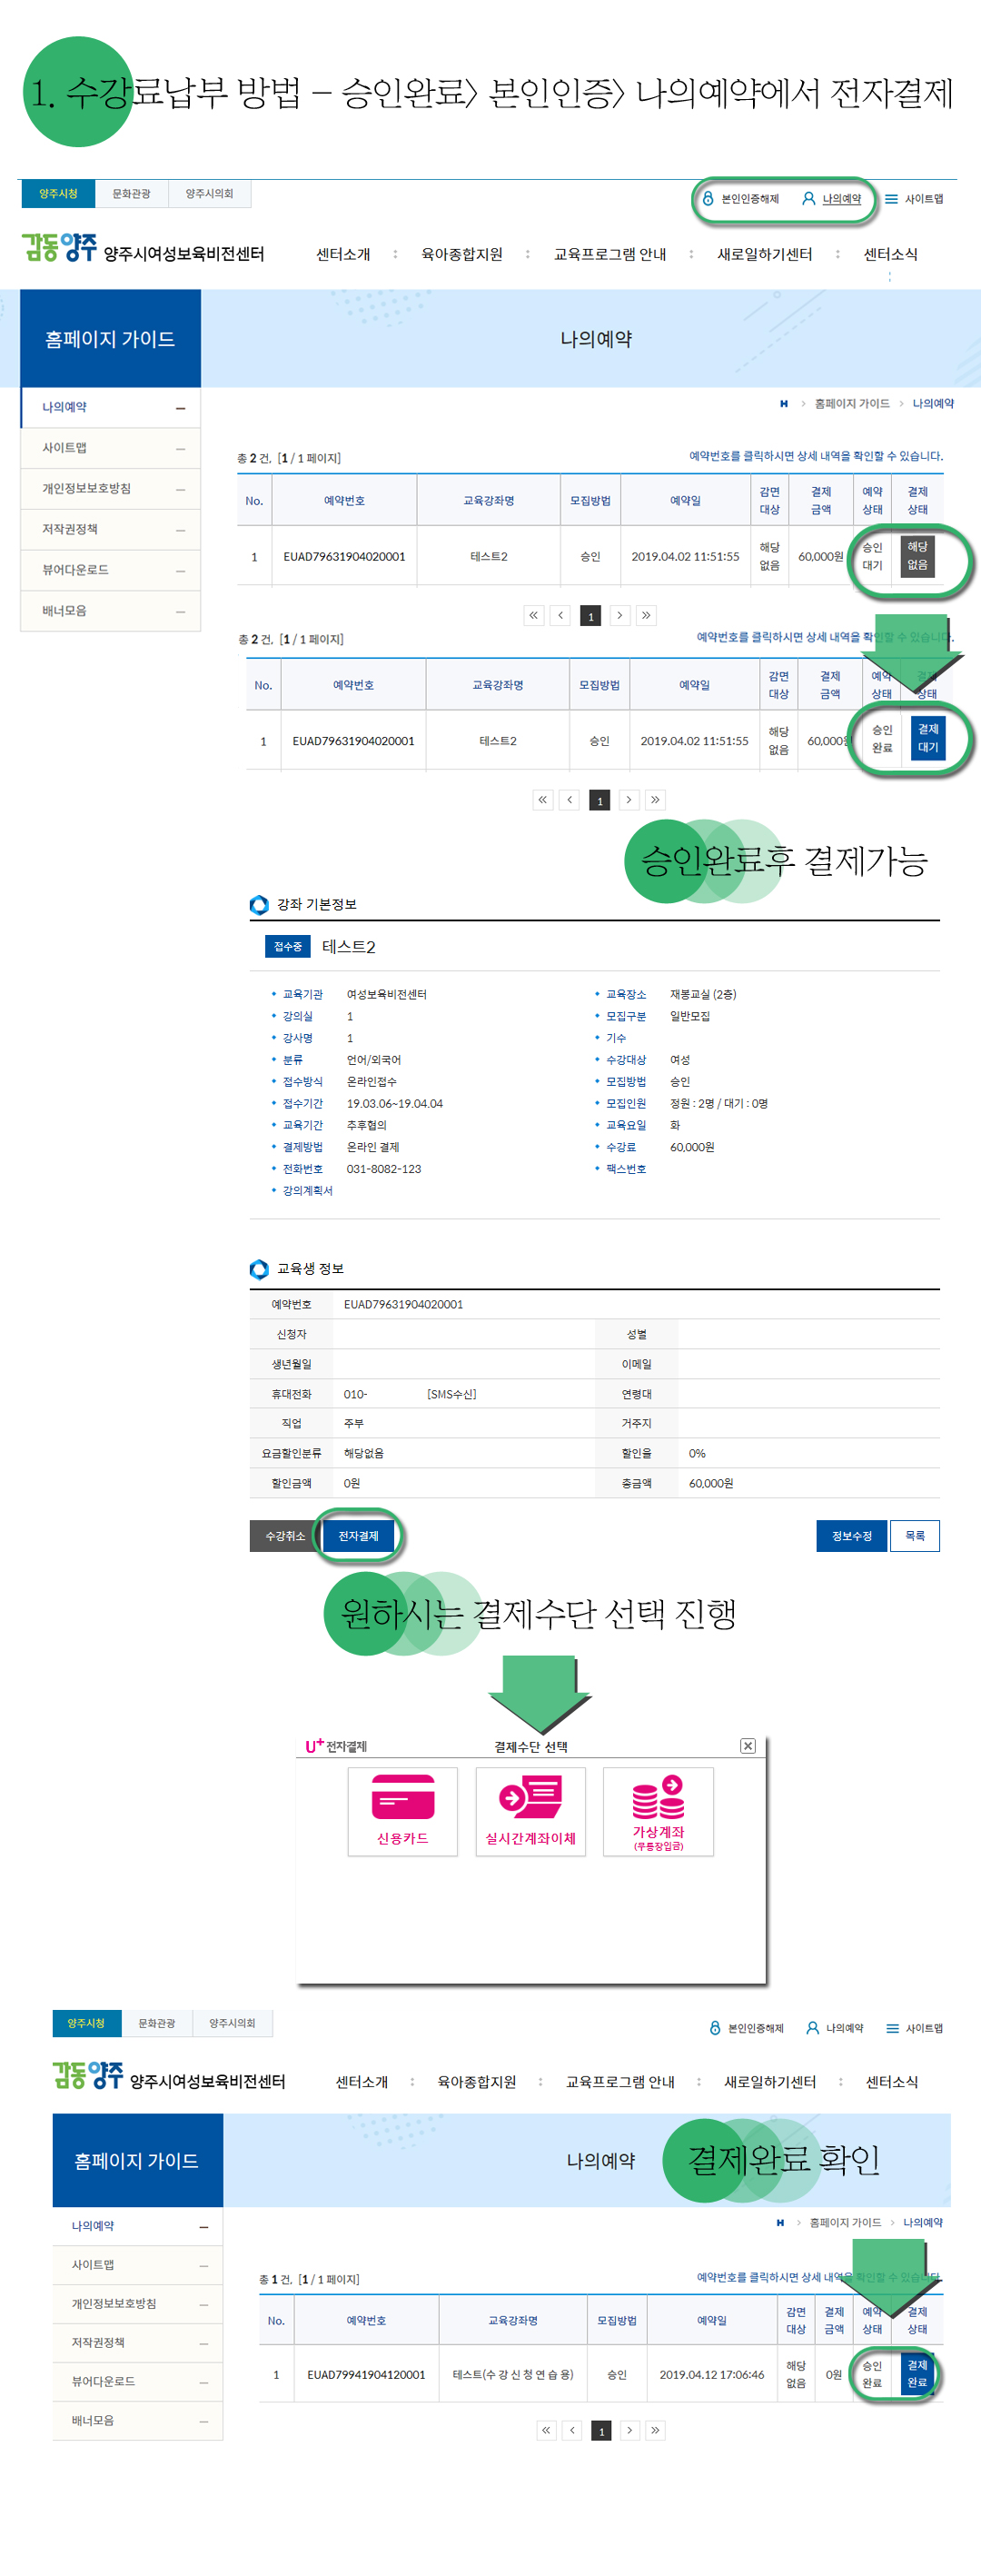Viewport: 981px width, 2576px height.
Task: Open the 사이트맵 hamburger icon in 결제완료 screenshot
Action: [x=892, y=2028]
